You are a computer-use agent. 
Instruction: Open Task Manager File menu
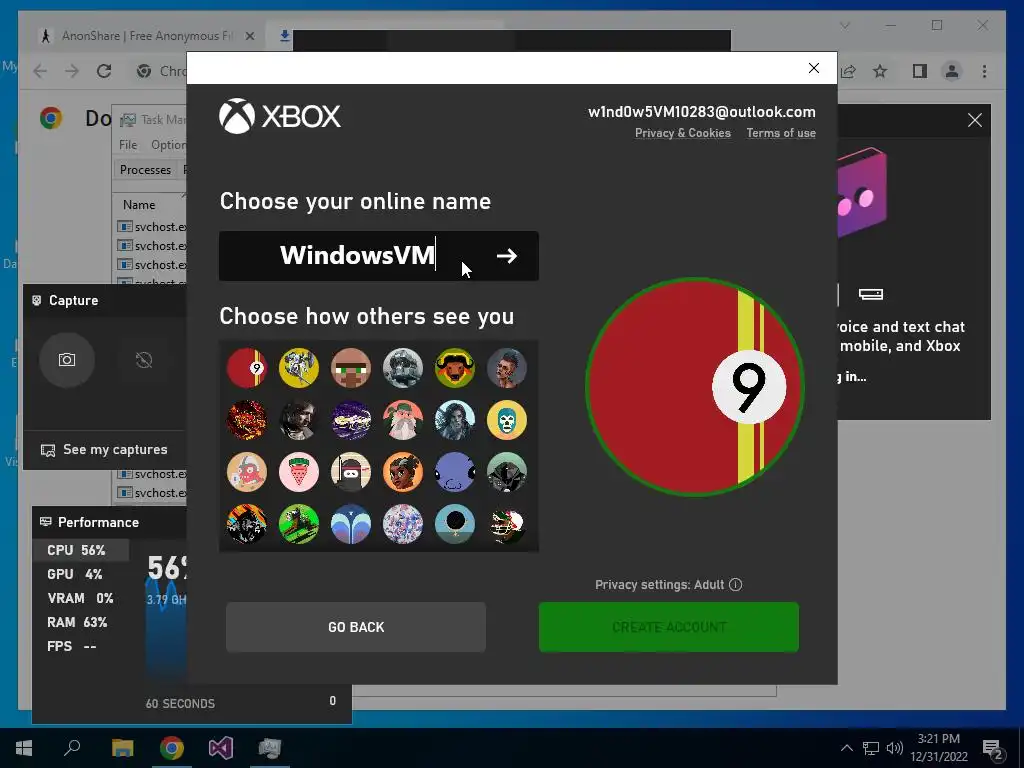pos(128,144)
